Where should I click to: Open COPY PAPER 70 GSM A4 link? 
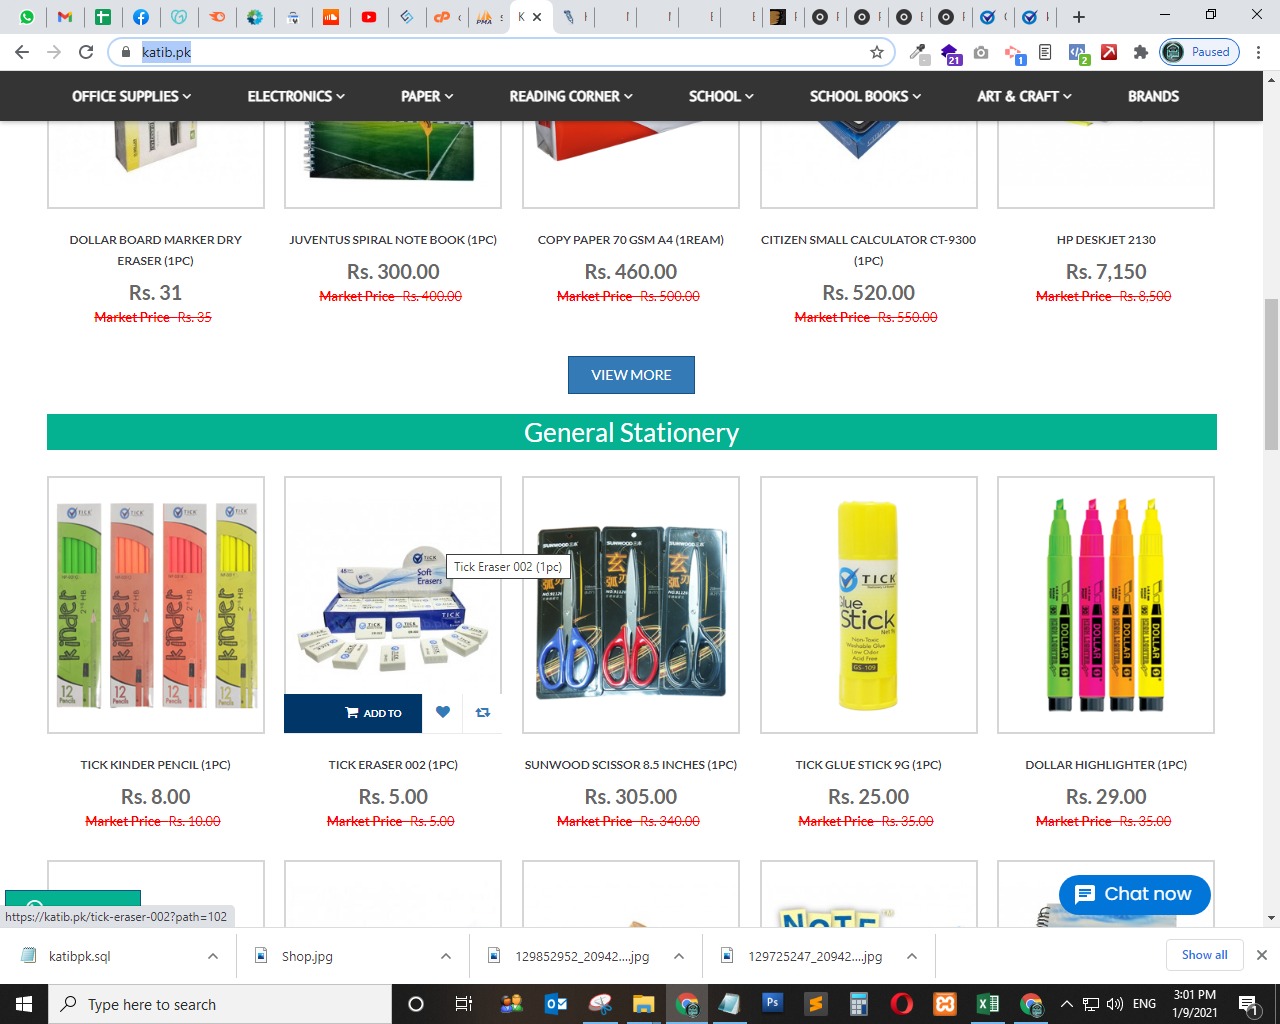631,240
